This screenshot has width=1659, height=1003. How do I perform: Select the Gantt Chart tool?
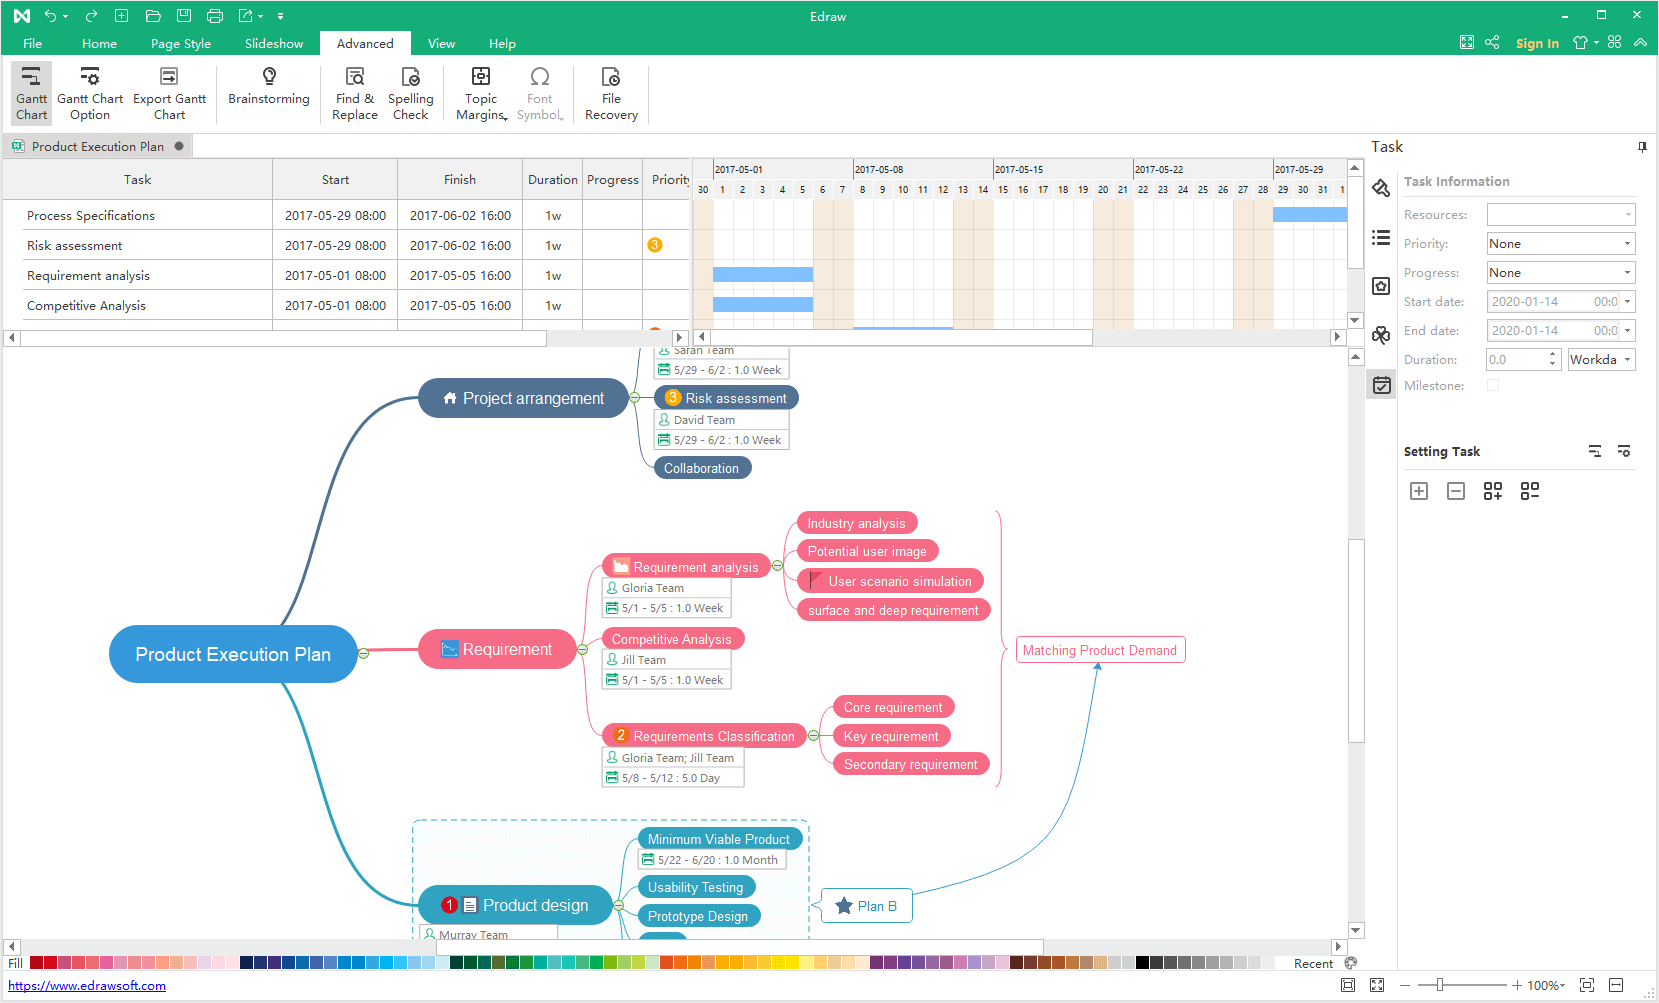(x=30, y=92)
